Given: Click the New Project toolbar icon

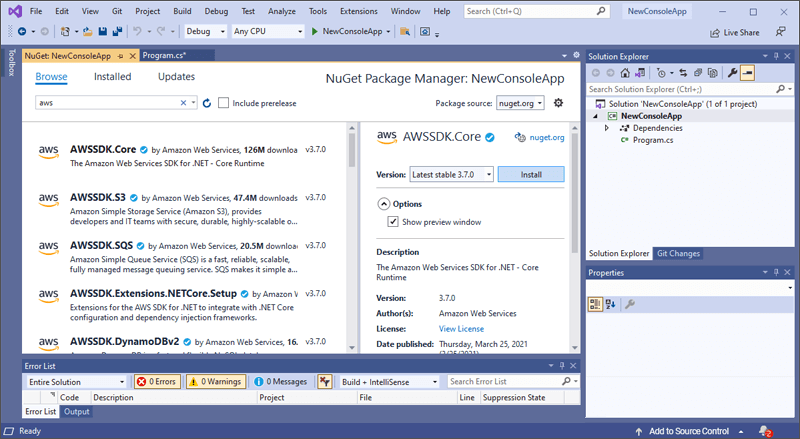Looking at the screenshot, I should [x=65, y=32].
